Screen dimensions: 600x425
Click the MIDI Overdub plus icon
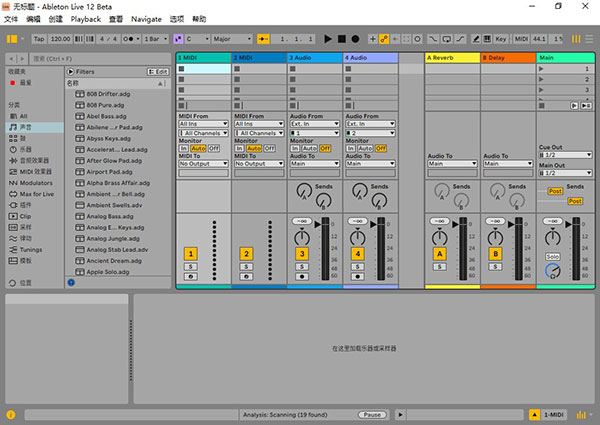pos(372,39)
